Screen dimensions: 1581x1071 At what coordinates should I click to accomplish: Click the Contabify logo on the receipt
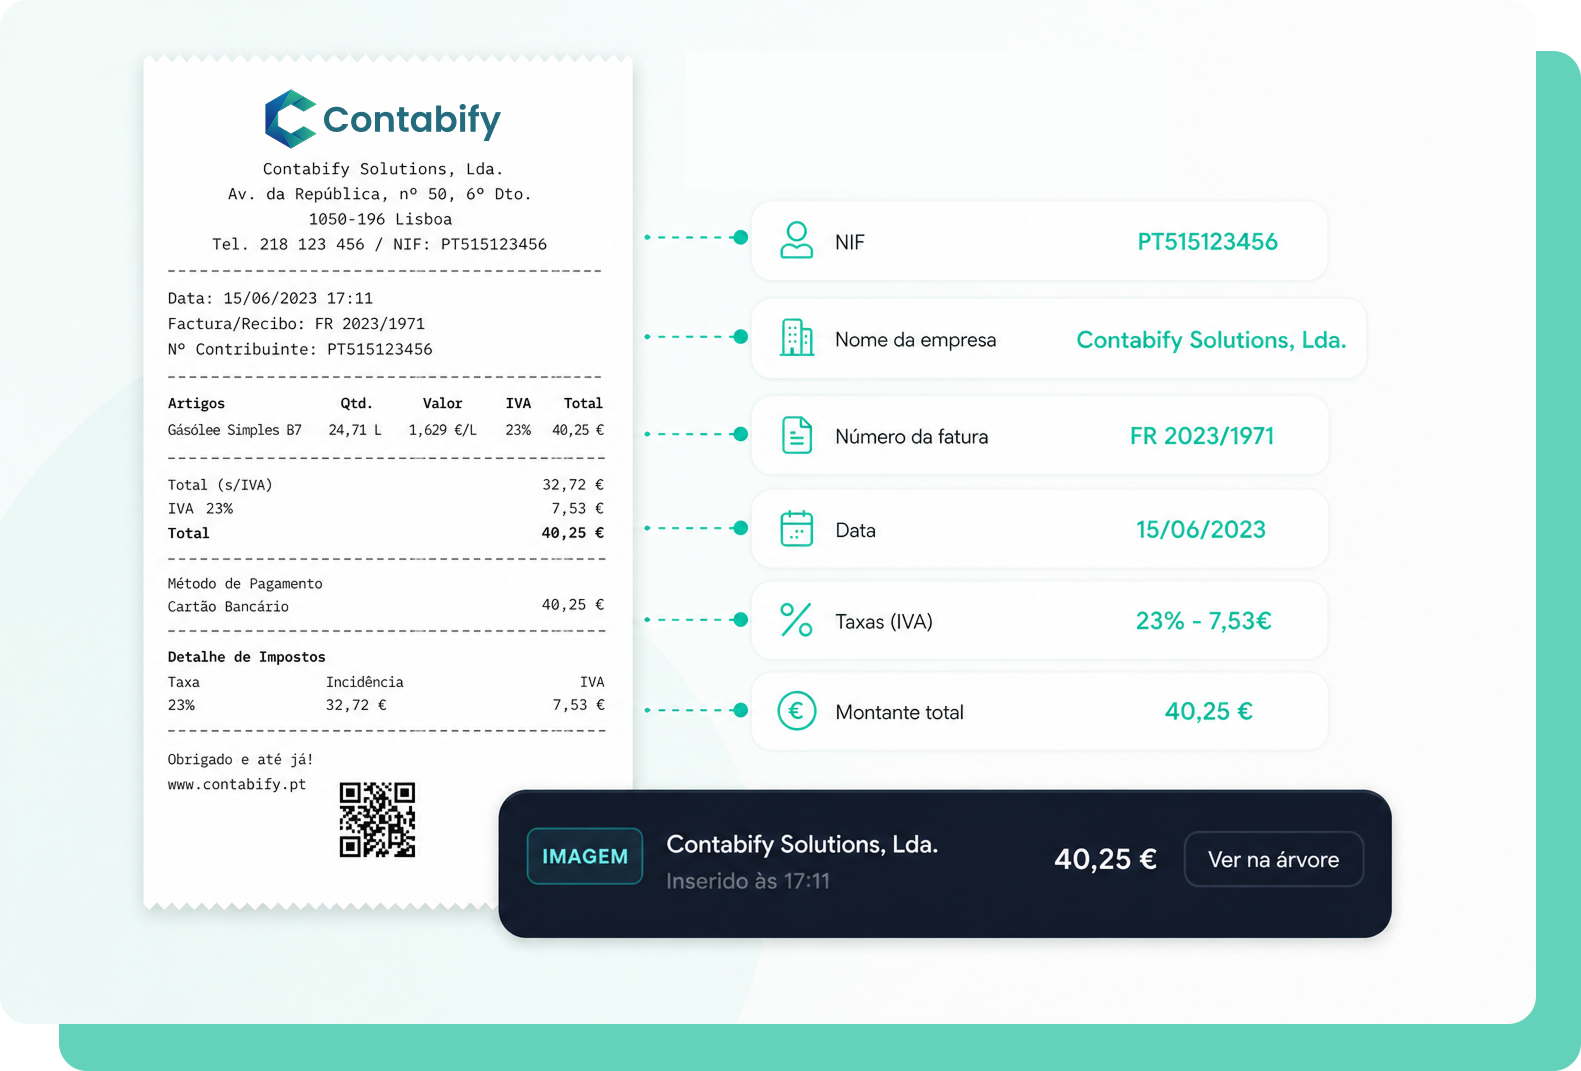382,119
